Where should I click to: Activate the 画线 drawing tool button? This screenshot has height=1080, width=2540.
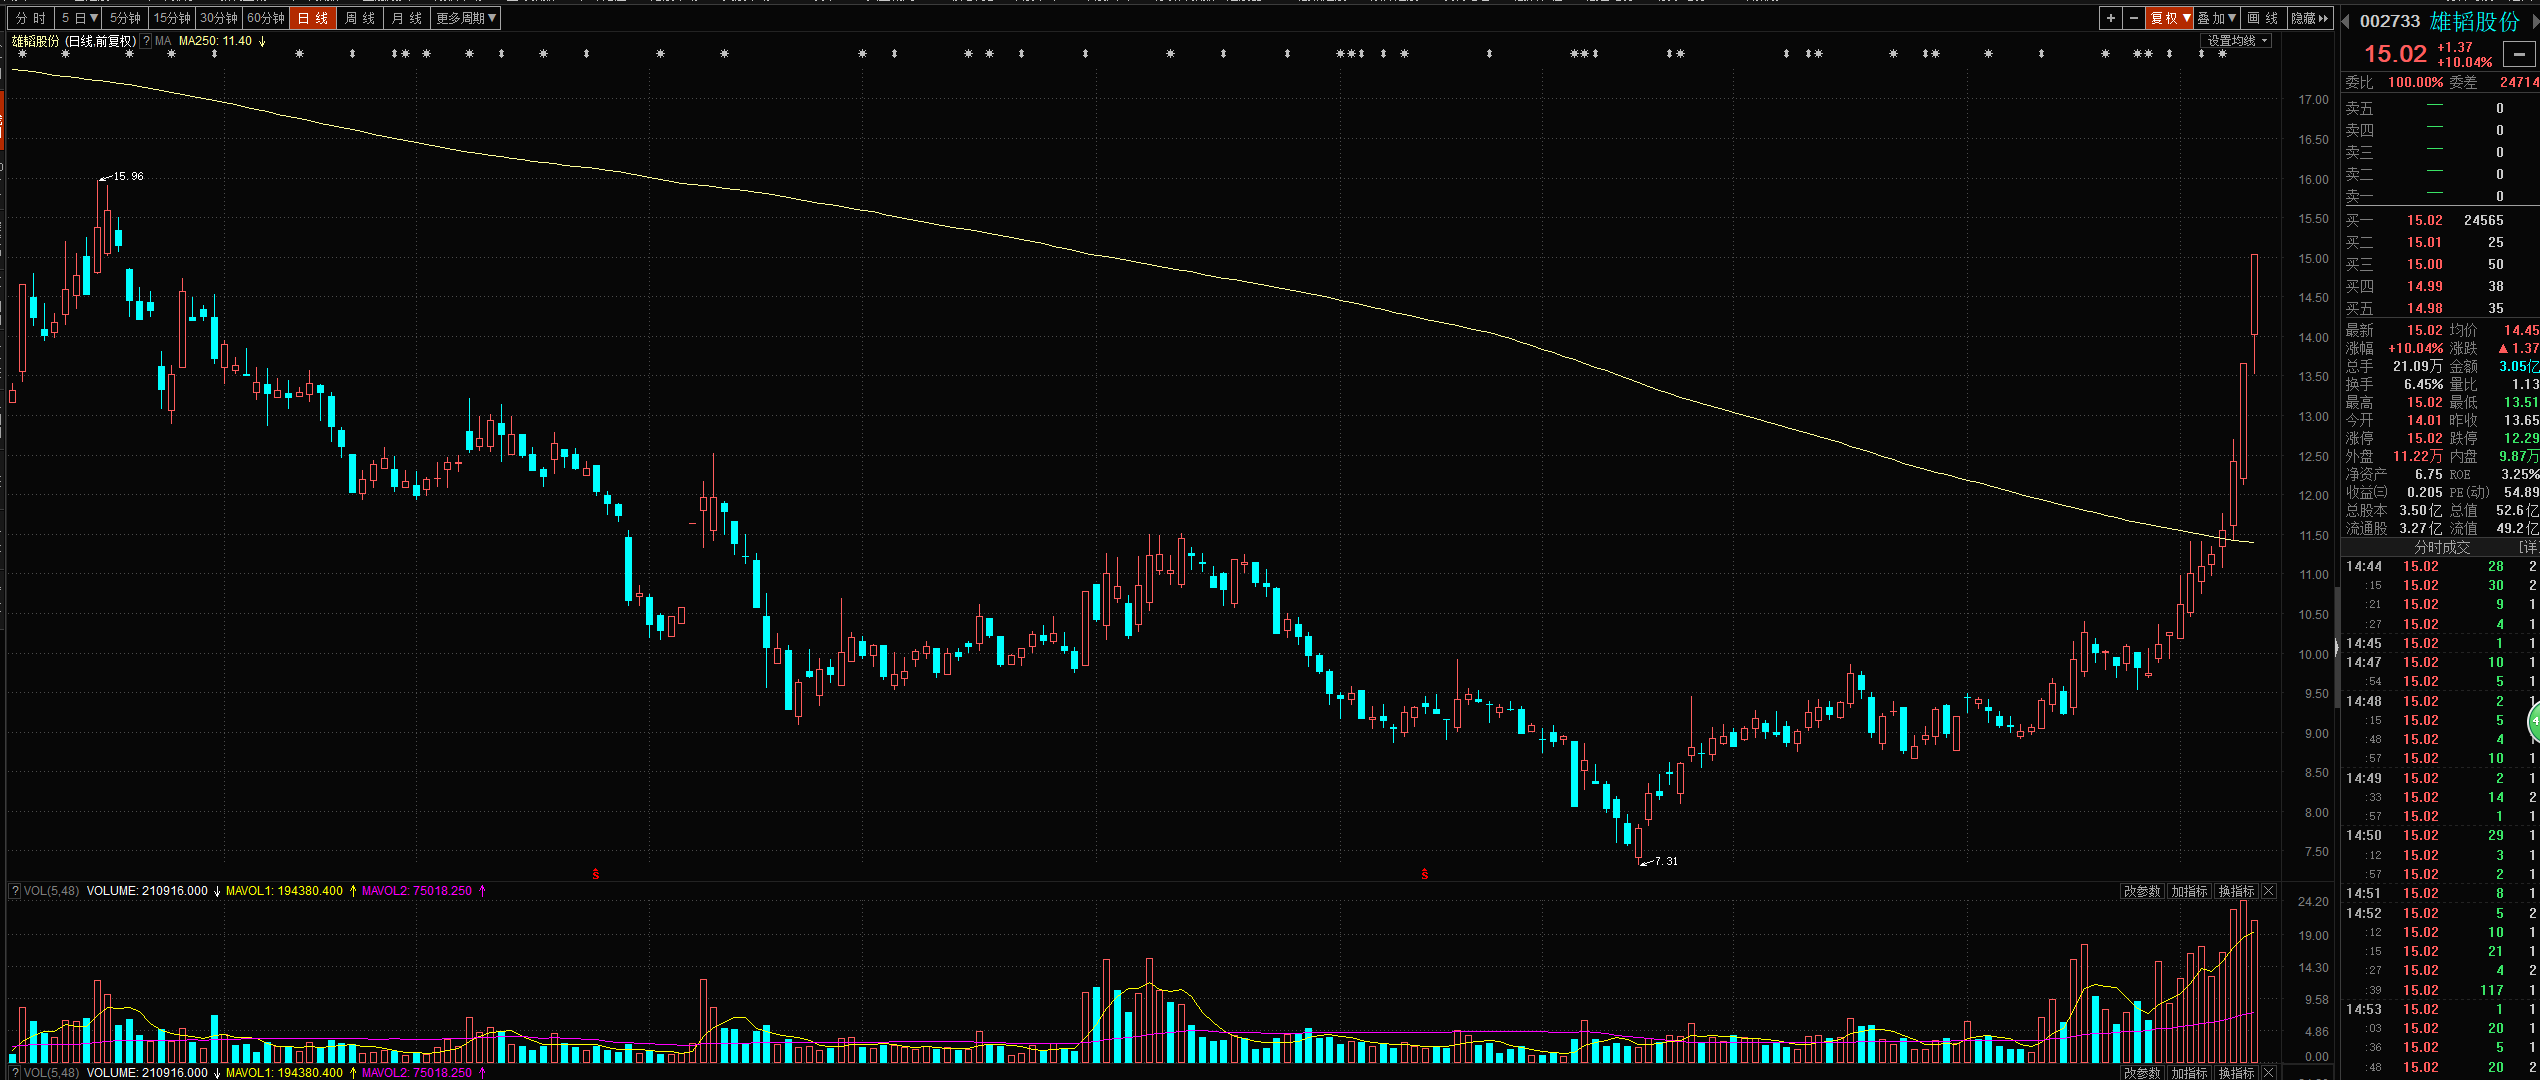click(2262, 18)
